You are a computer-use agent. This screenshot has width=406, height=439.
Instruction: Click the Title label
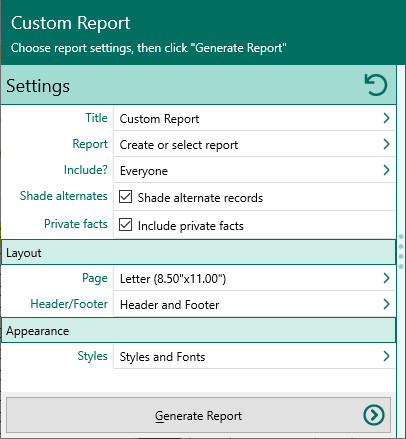[96, 118]
